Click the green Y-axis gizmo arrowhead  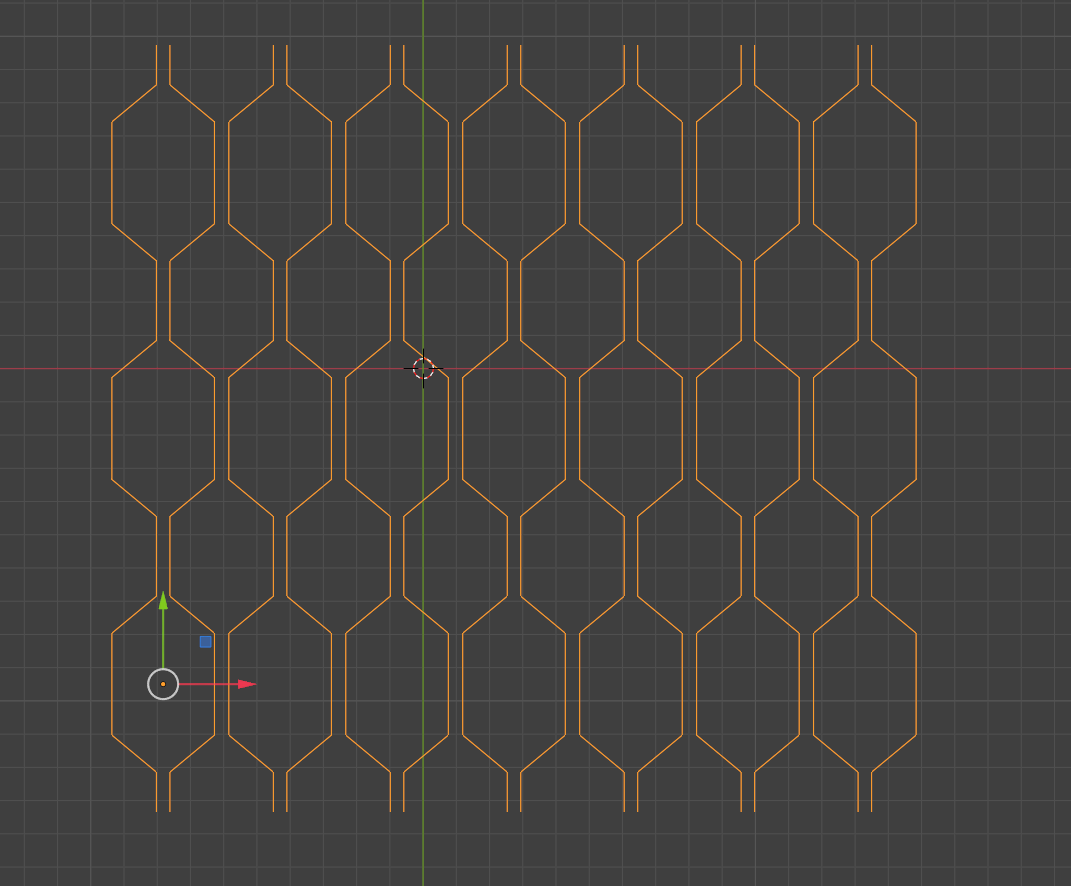tap(163, 600)
